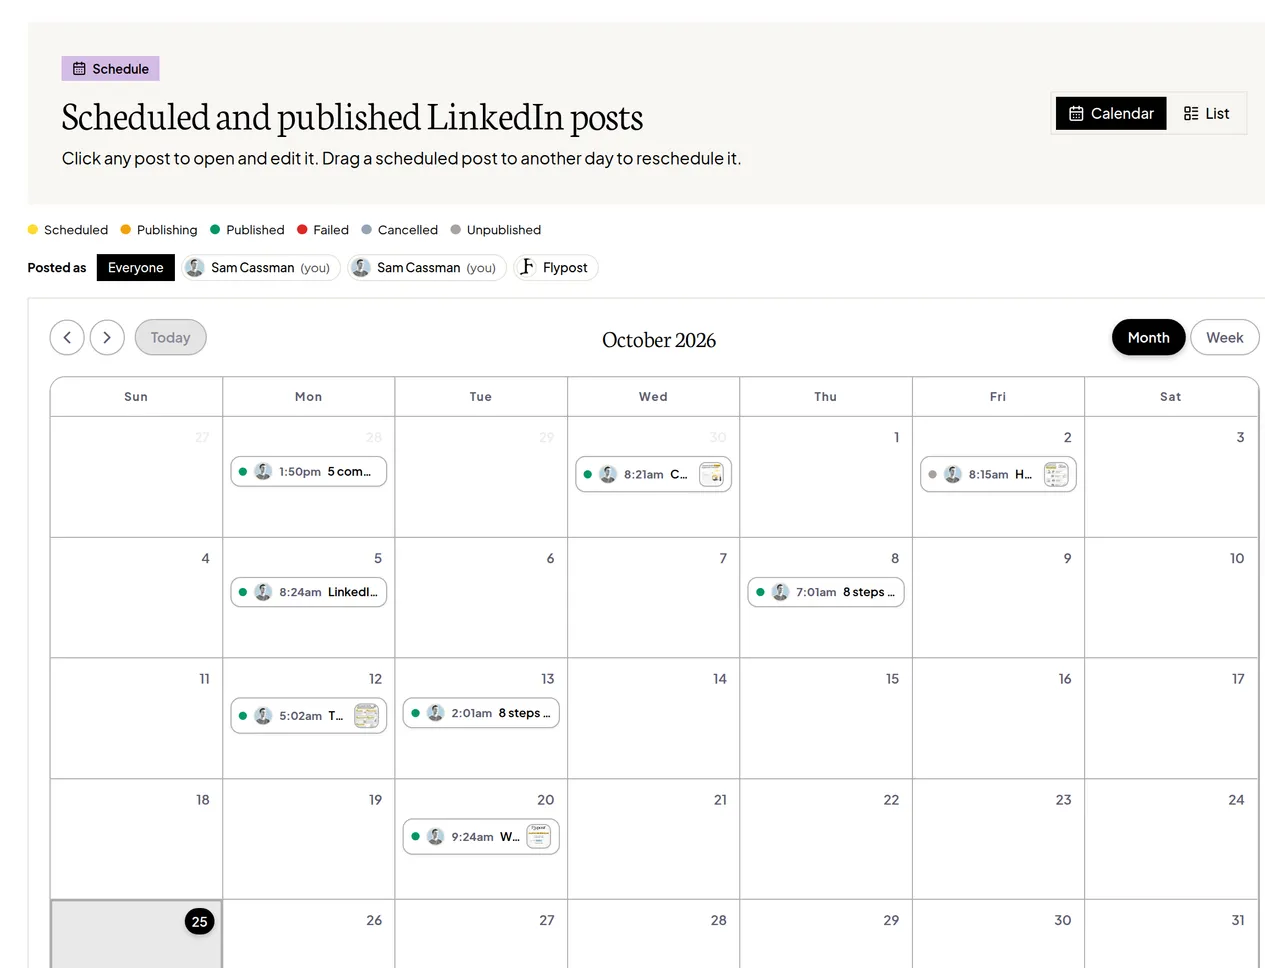Viewport: 1265px width, 968px height.
Task: Select the October 31 day cell
Action: click(1170, 934)
